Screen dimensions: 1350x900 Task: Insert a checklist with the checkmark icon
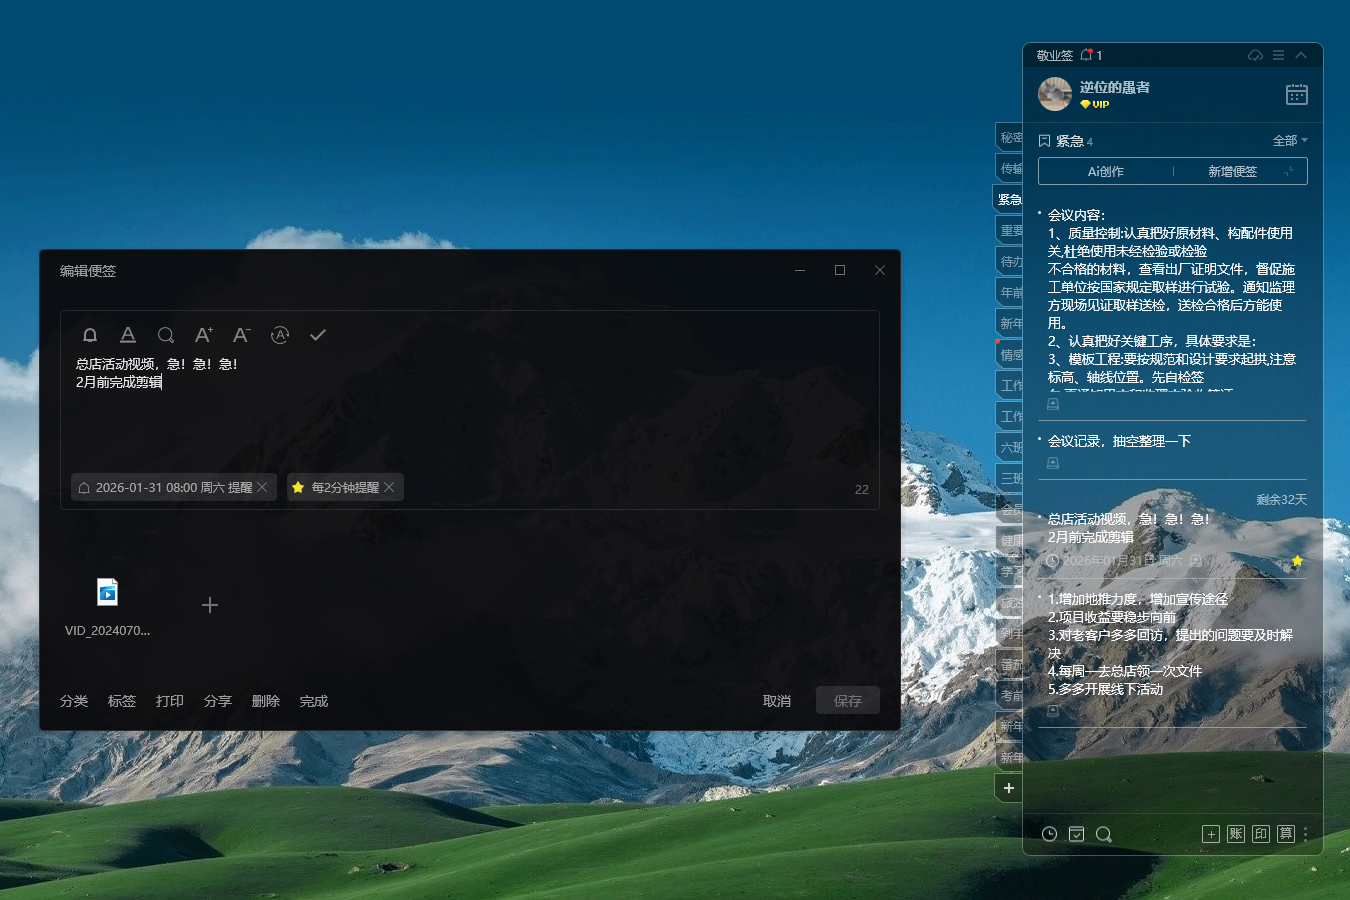(318, 335)
